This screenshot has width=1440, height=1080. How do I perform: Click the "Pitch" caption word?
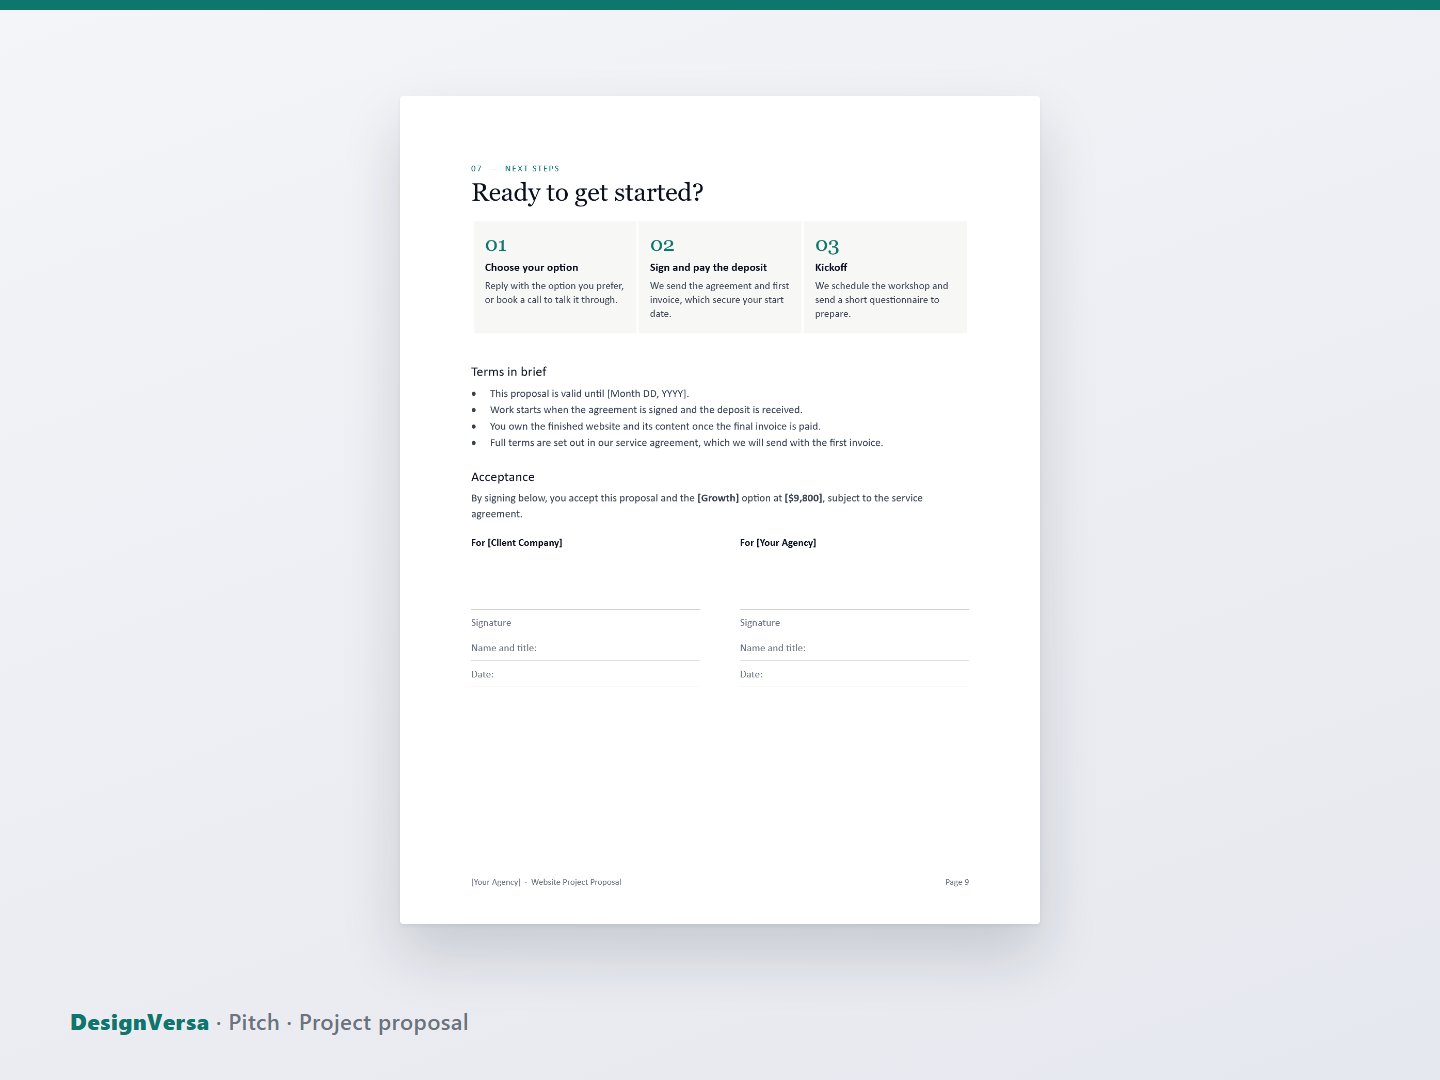click(254, 1023)
